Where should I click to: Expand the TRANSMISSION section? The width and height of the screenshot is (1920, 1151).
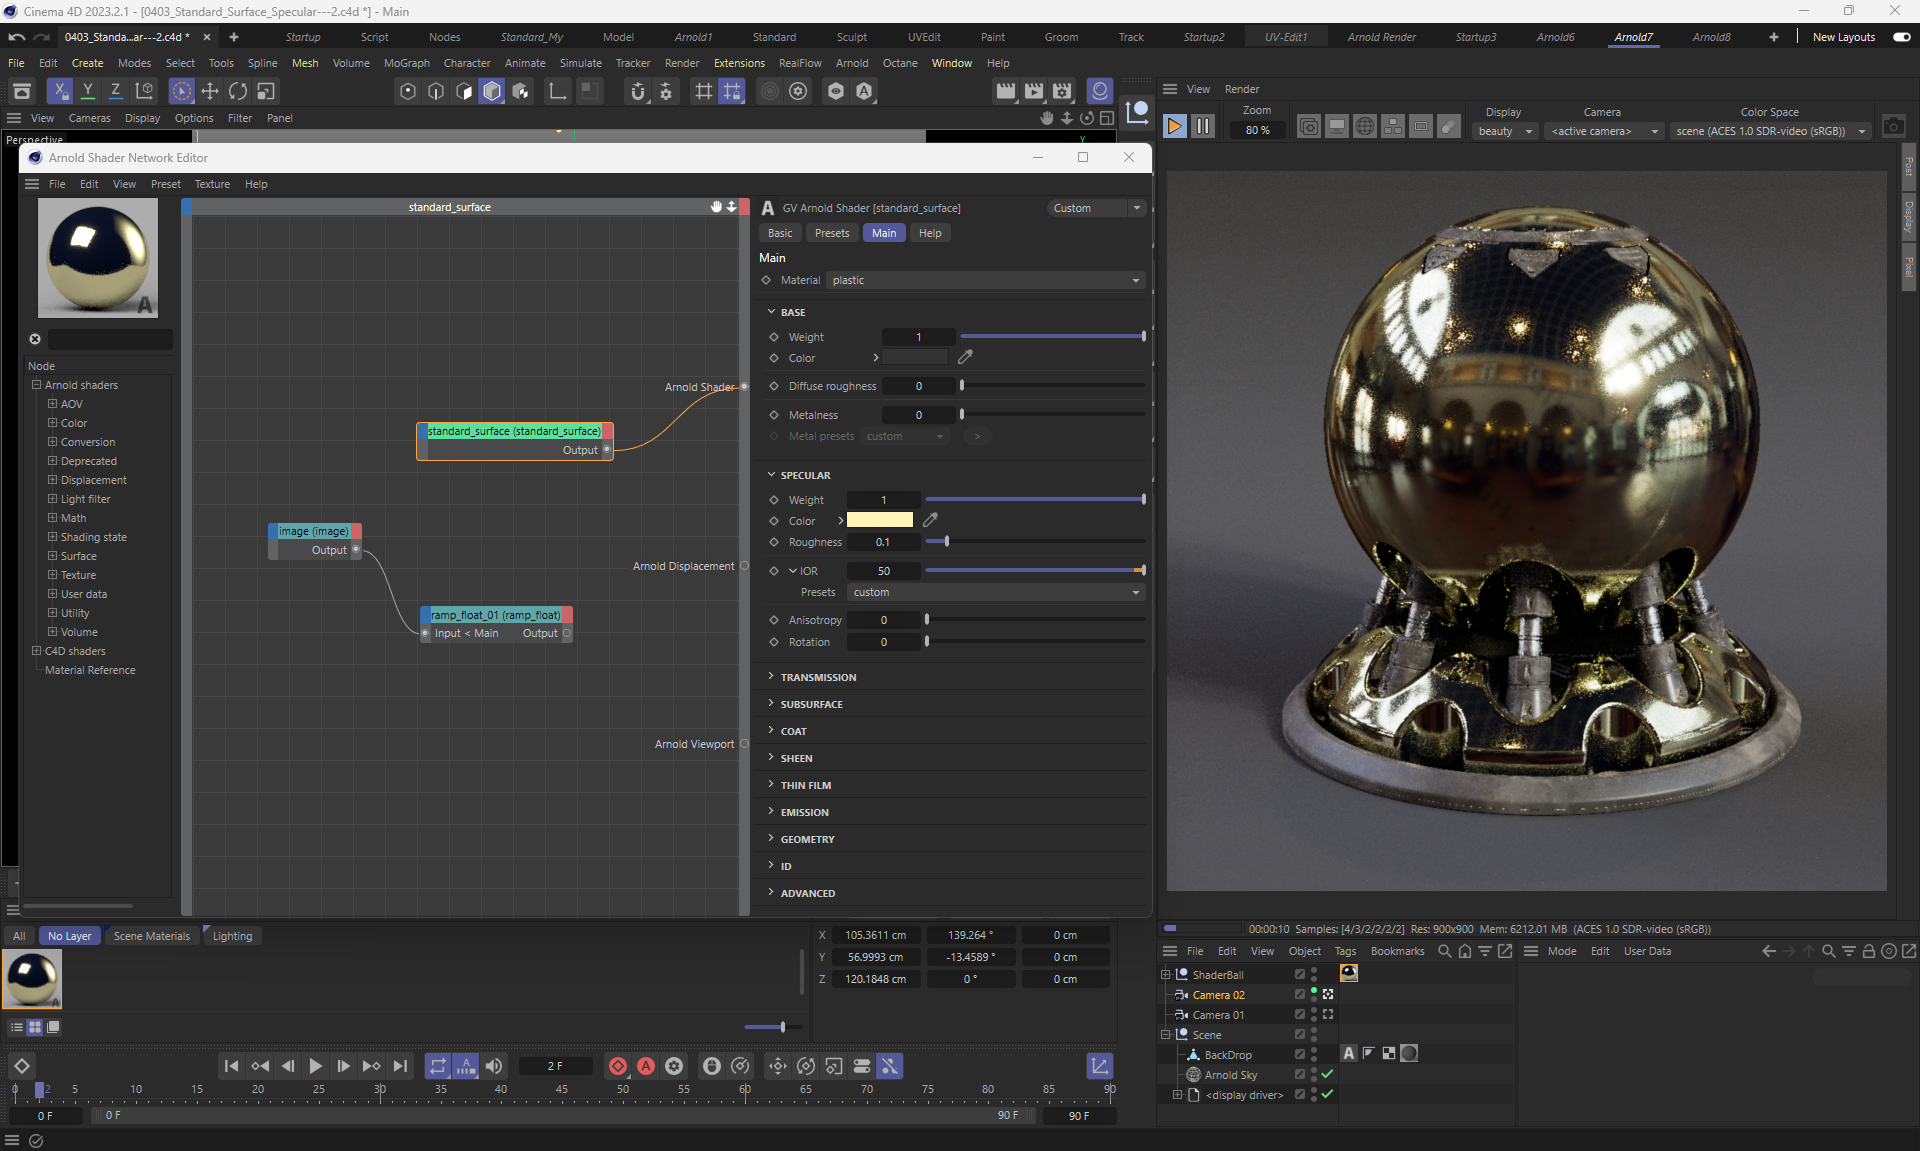click(x=818, y=677)
